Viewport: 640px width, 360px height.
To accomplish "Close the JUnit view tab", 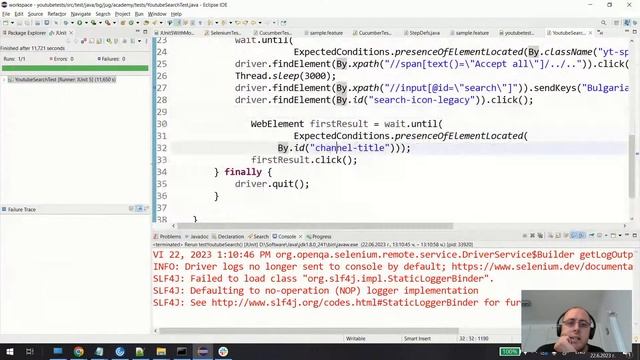I will pos(71,33).
